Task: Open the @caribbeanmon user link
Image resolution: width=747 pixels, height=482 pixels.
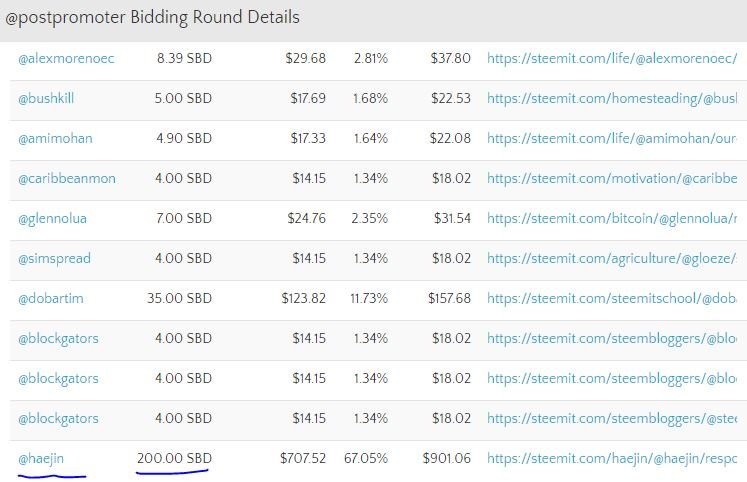Action: 67,179
